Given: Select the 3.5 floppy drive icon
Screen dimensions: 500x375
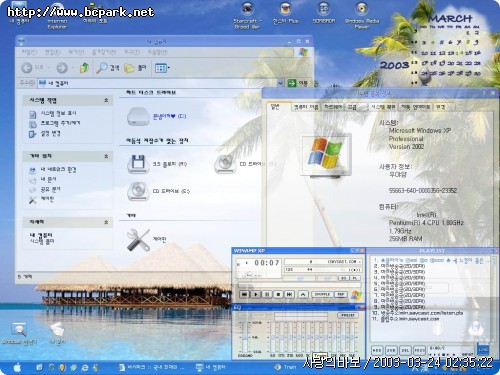Looking at the screenshot, I should pyautogui.click(x=138, y=164).
